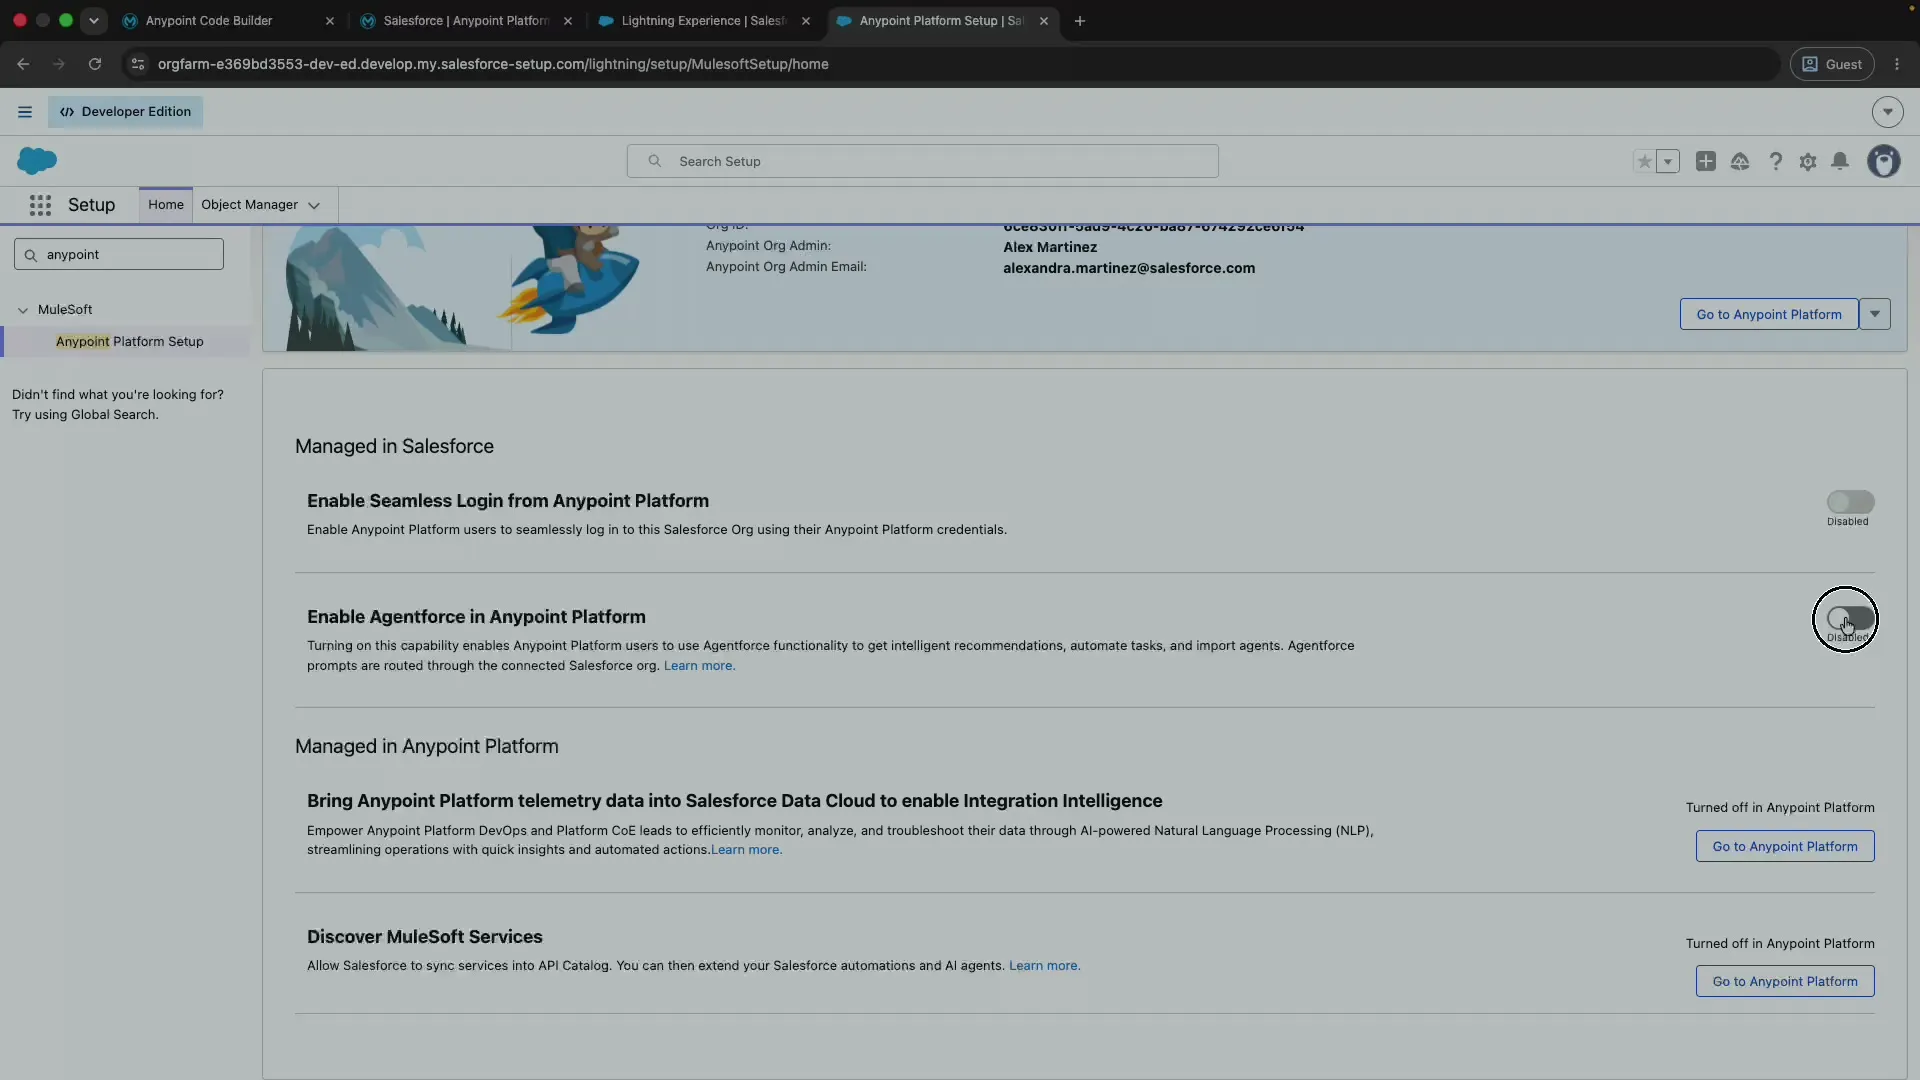Click Learn more link under Discover MuleSoft Services

[x=1044, y=966]
